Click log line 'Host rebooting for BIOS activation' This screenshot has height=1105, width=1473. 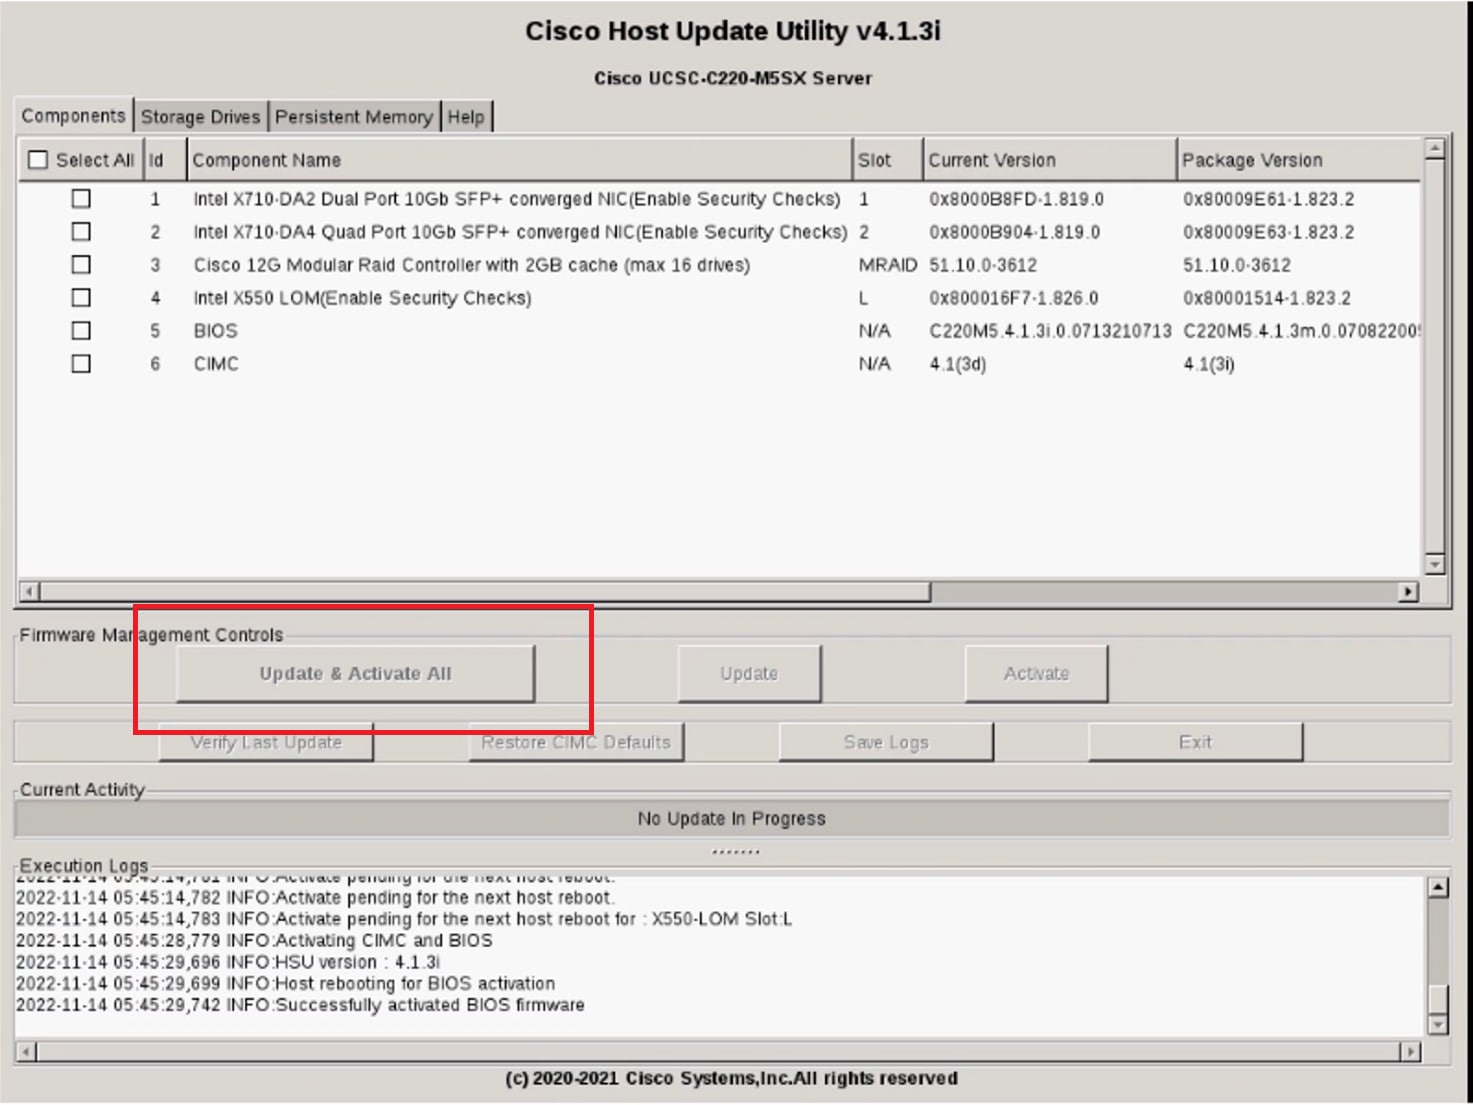[285, 984]
